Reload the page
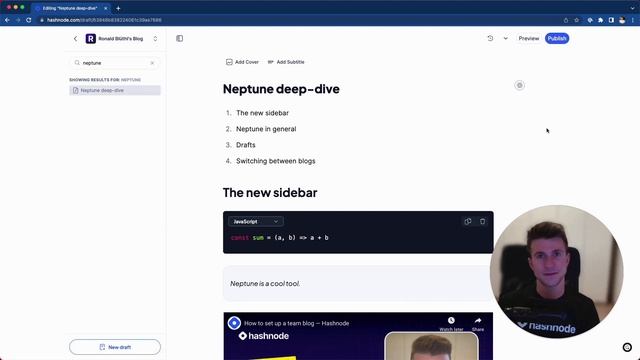This screenshot has height=360, width=640. pyautogui.click(x=29, y=20)
